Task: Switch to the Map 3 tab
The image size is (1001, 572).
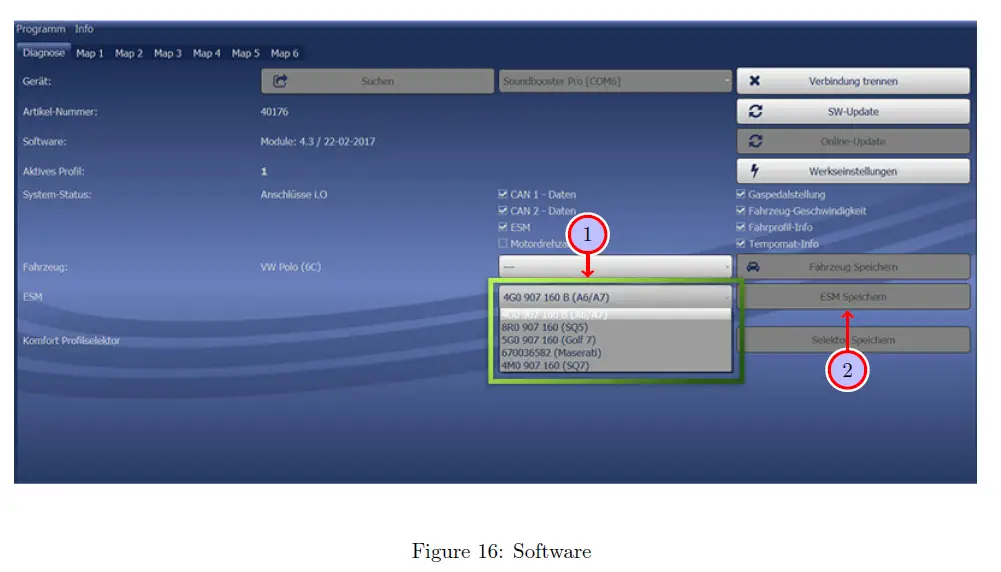Action: click(x=168, y=54)
